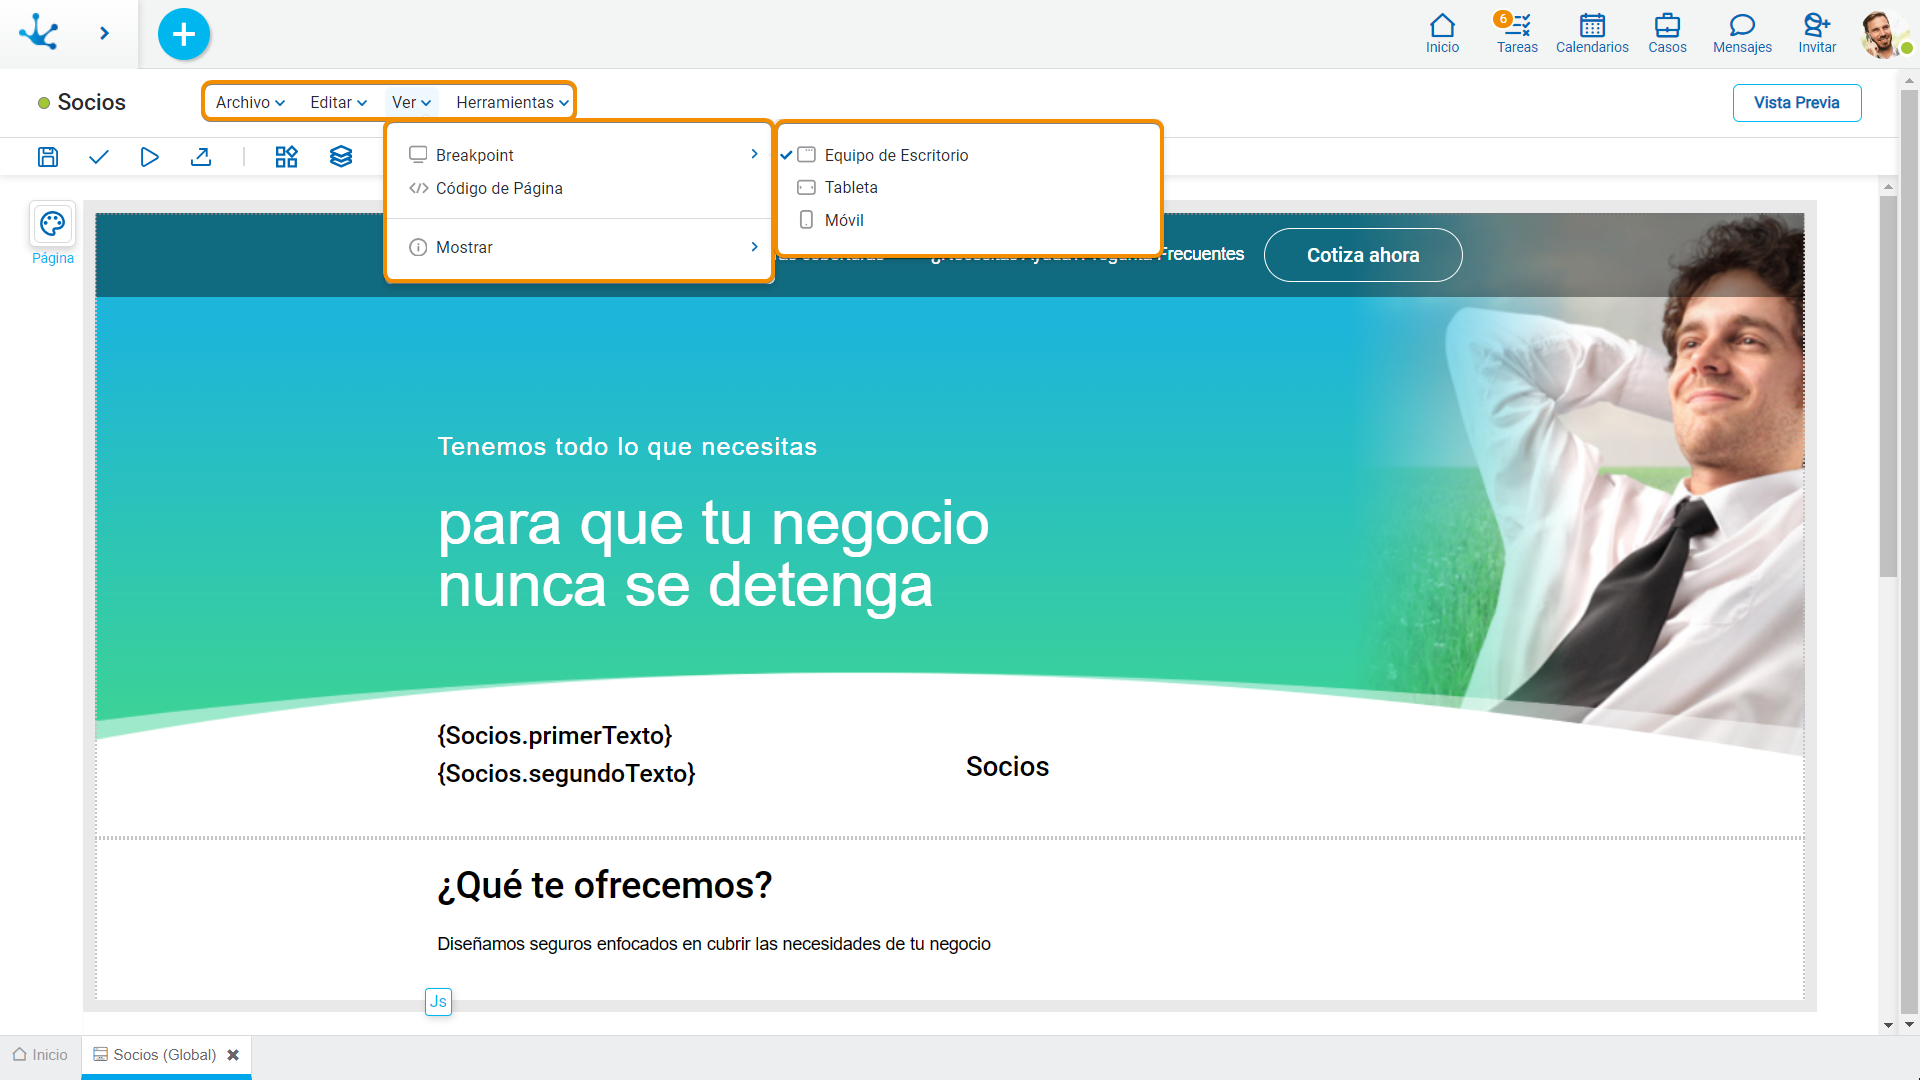Click the Cotiza ahora button
The width and height of the screenshot is (1920, 1080).
tap(1362, 255)
